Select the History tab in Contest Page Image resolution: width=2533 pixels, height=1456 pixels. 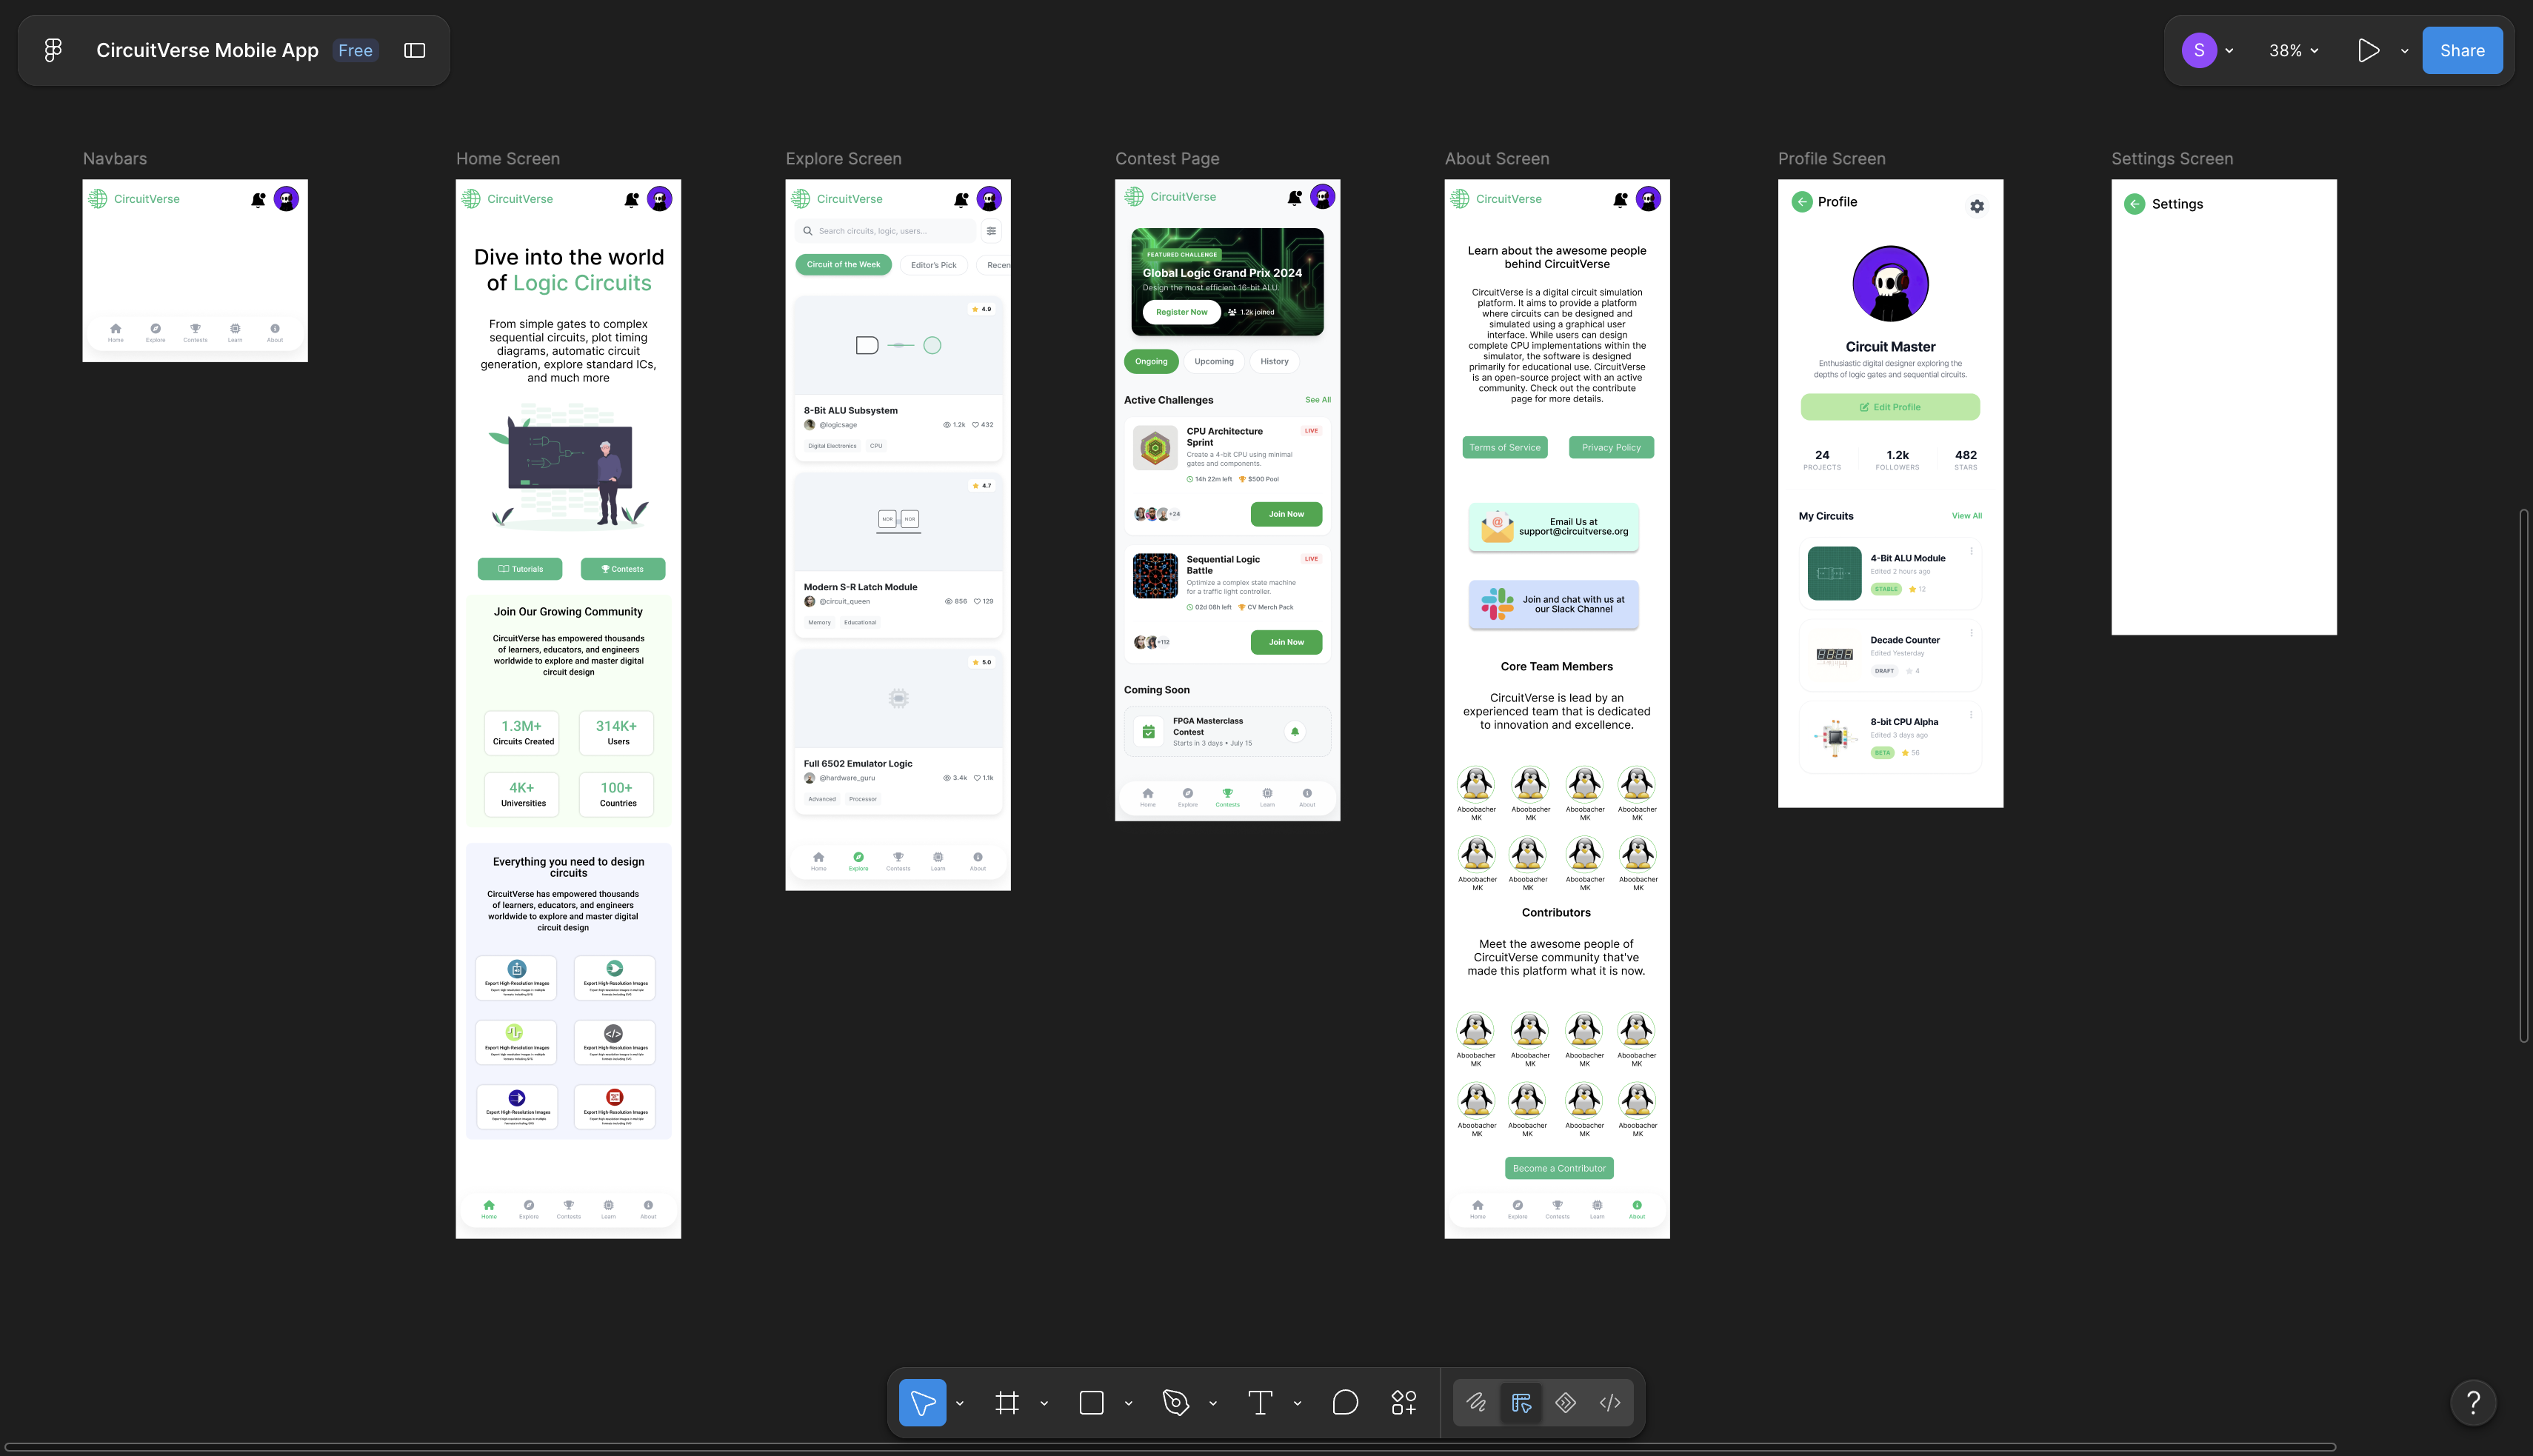coord(1274,361)
